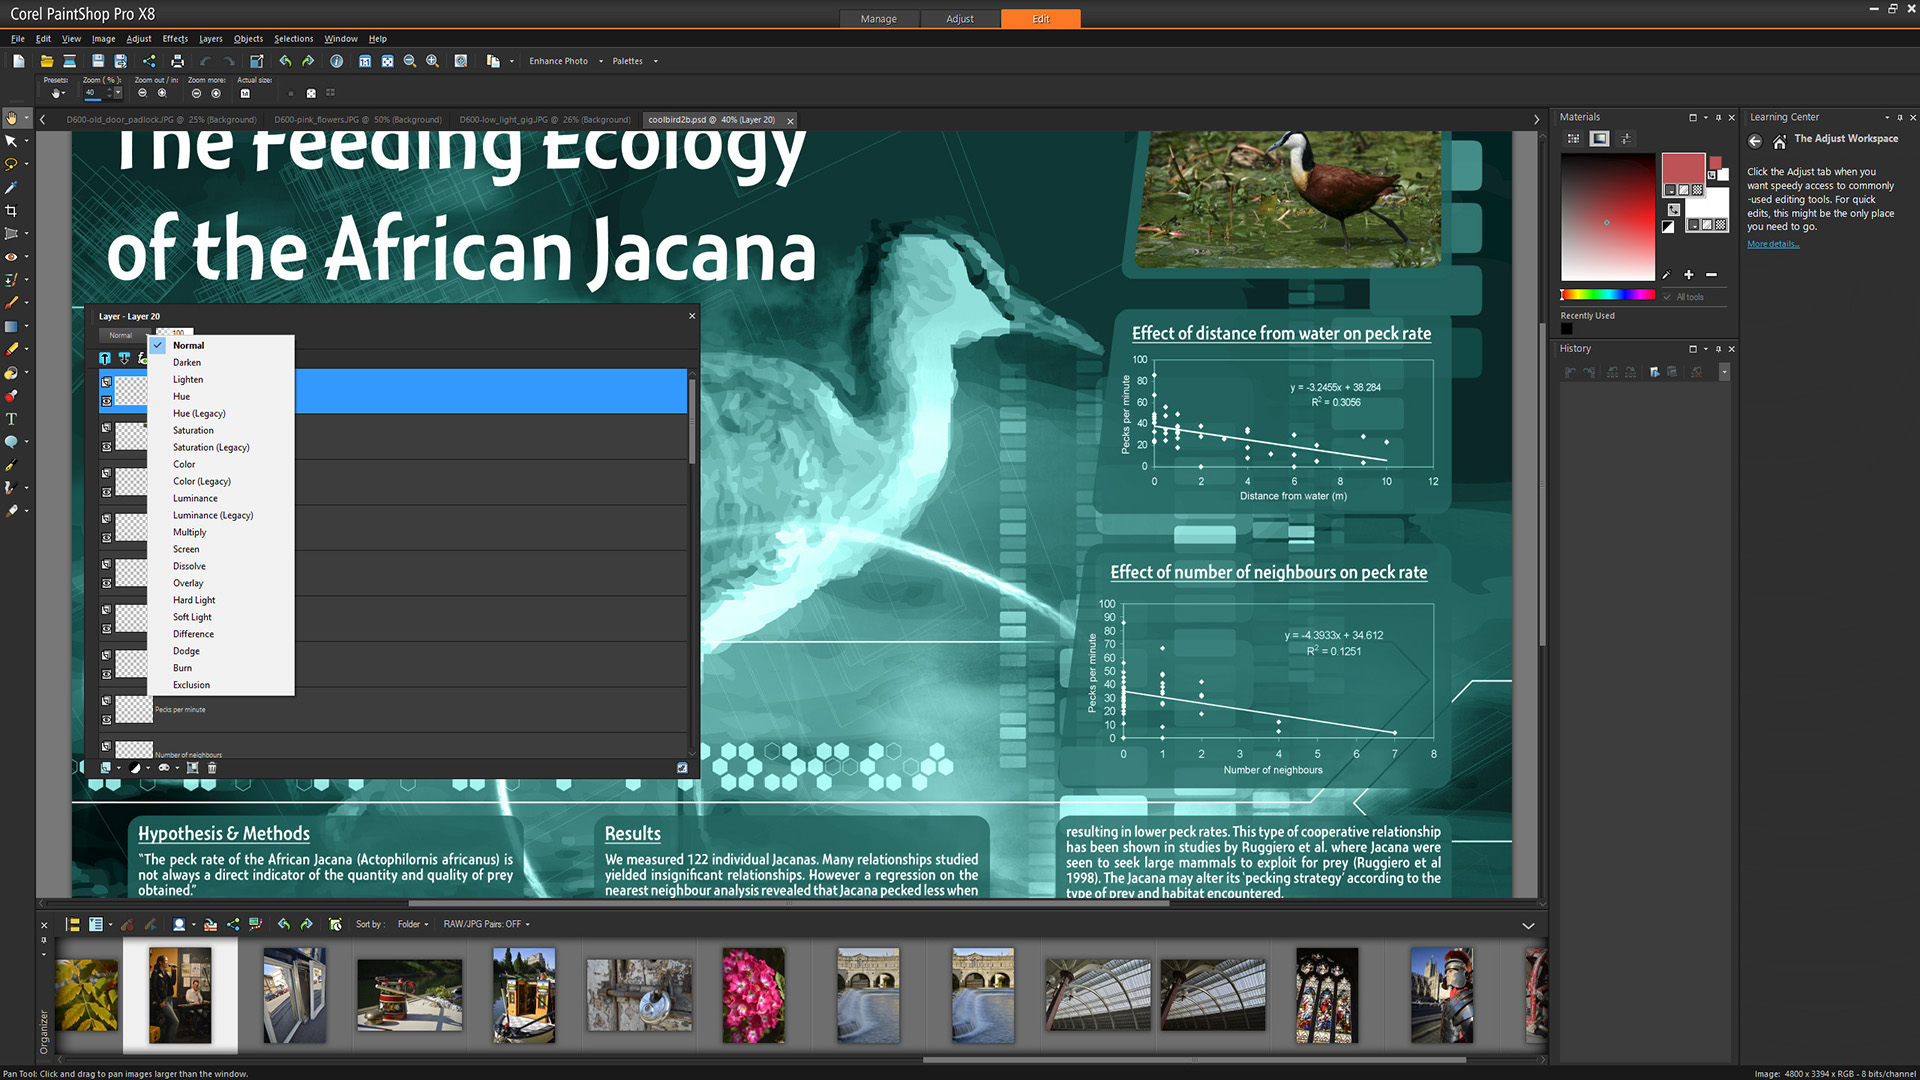Select the Dropper tool
The height and width of the screenshot is (1080, 1920).
tap(11, 187)
